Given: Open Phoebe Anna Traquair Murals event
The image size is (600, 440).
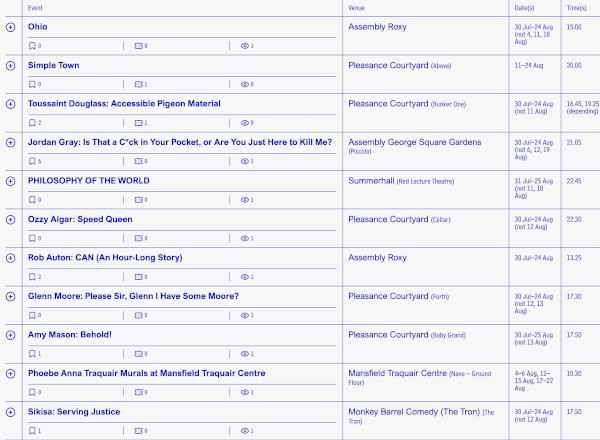Looking at the screenshot, I should (147, 373).
